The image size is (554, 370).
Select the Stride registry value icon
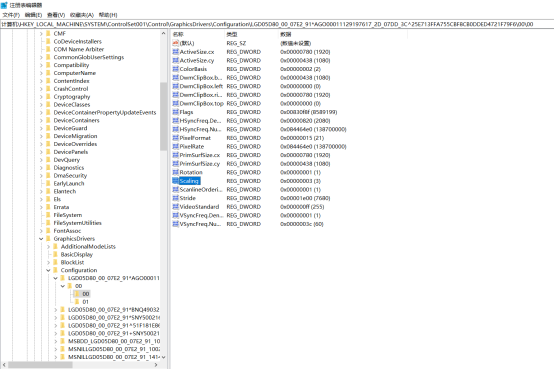pos(176,198)
